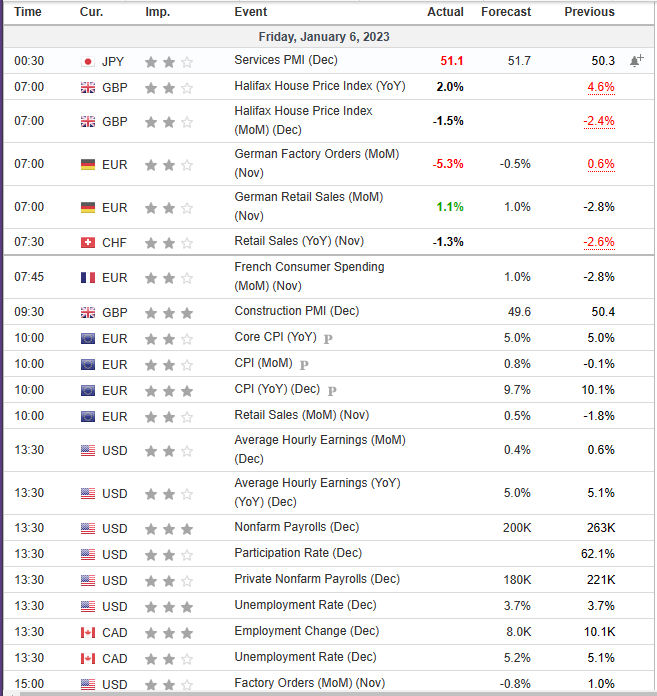The height and width of the screenshot is (696, 657).
Task: Click the German flag in German Factory Orders row
Action: pyautogui.click(x=87, y=164)
